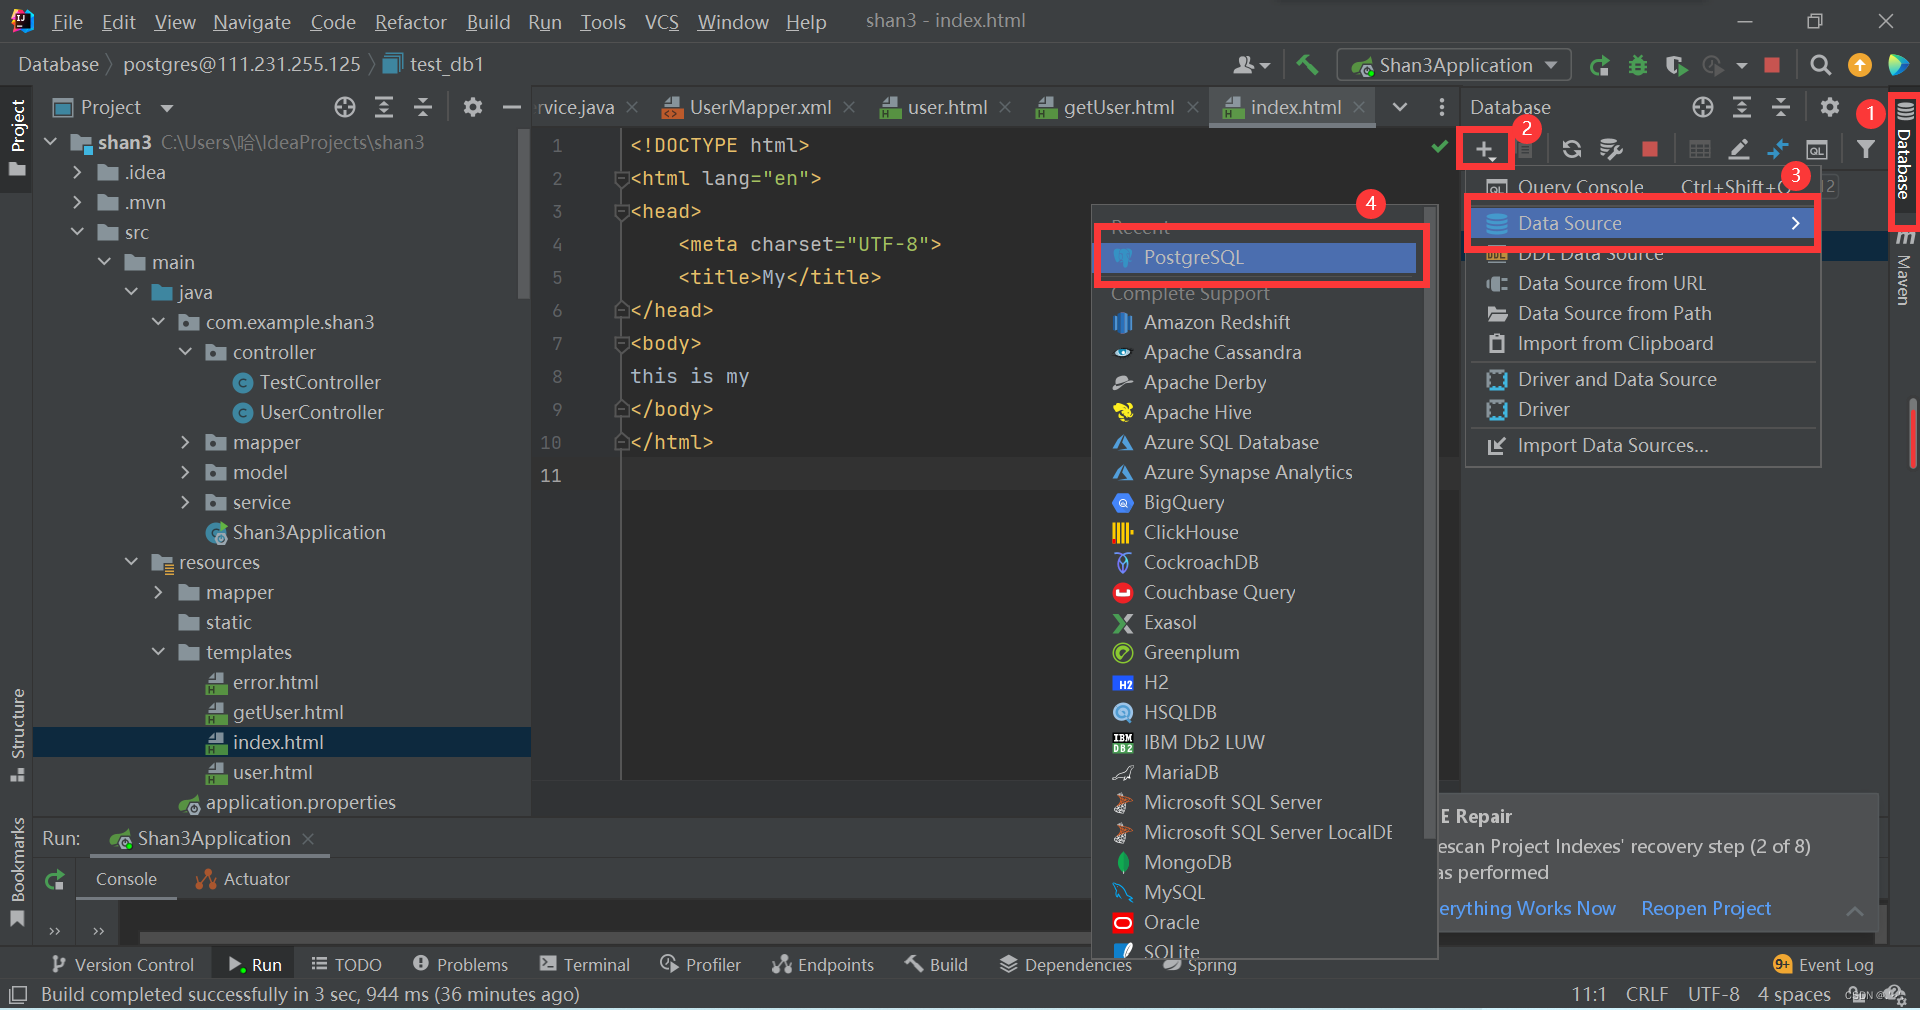The width and height of the screenshot is (1920, 1010).
Task: Open the Project view dropdown arrow
Action: pos(167,108)
